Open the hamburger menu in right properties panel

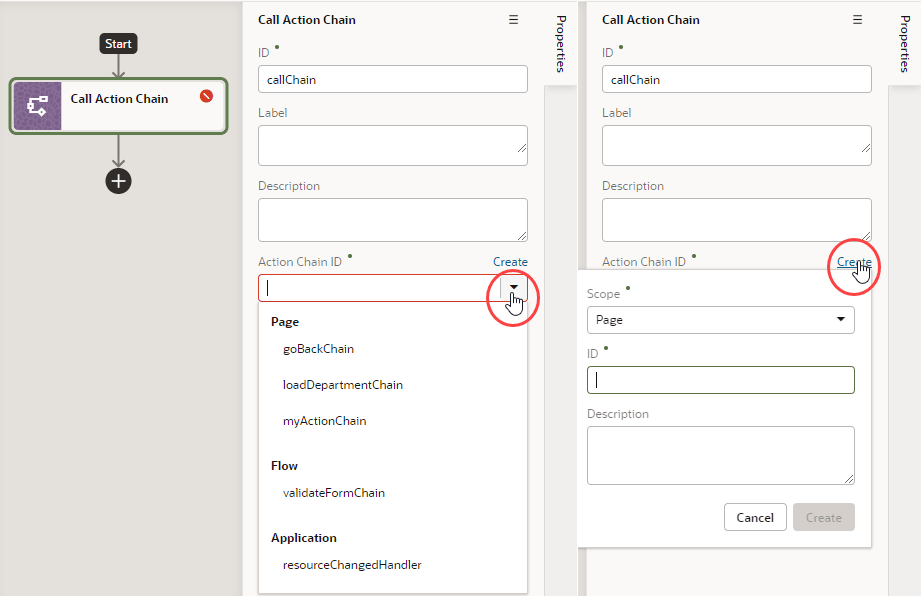coord(858,20)
